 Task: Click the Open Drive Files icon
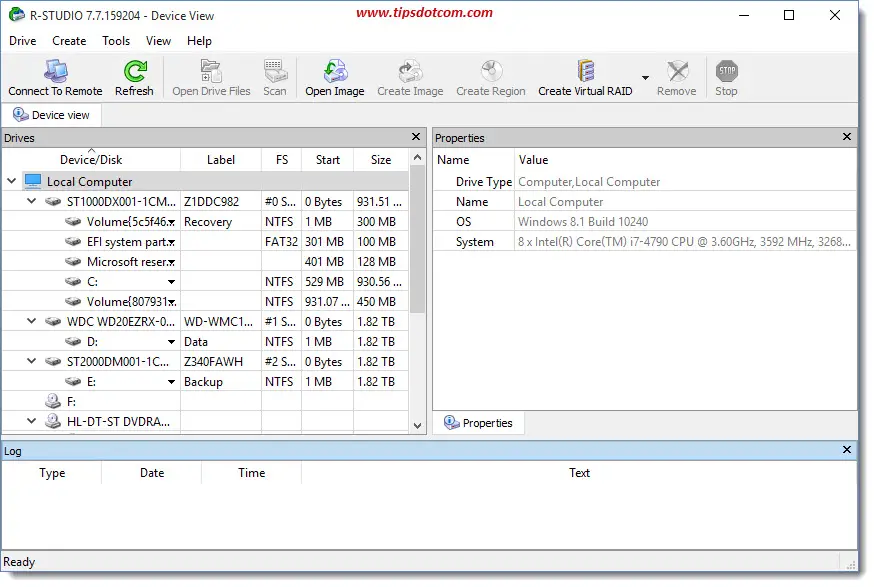[x=211, y=71]
